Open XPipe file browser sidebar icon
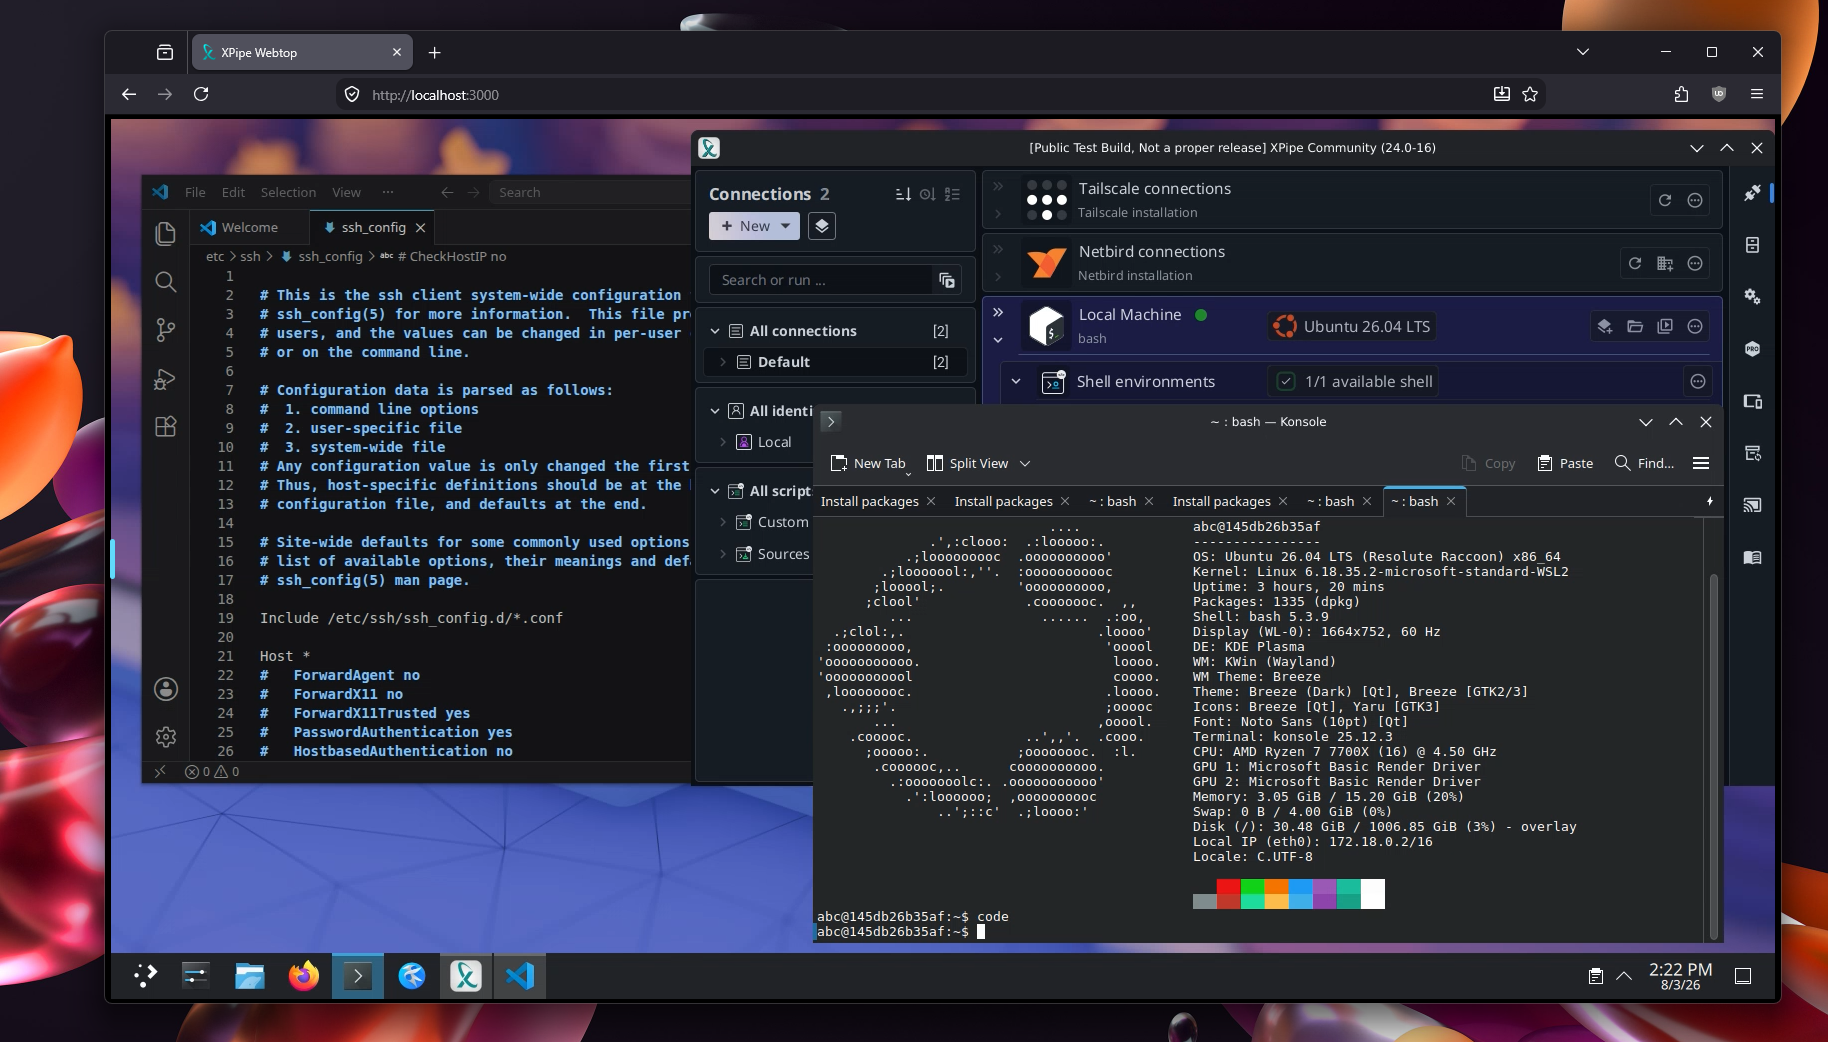Screen dimensions: 1828x1042 1752,245
